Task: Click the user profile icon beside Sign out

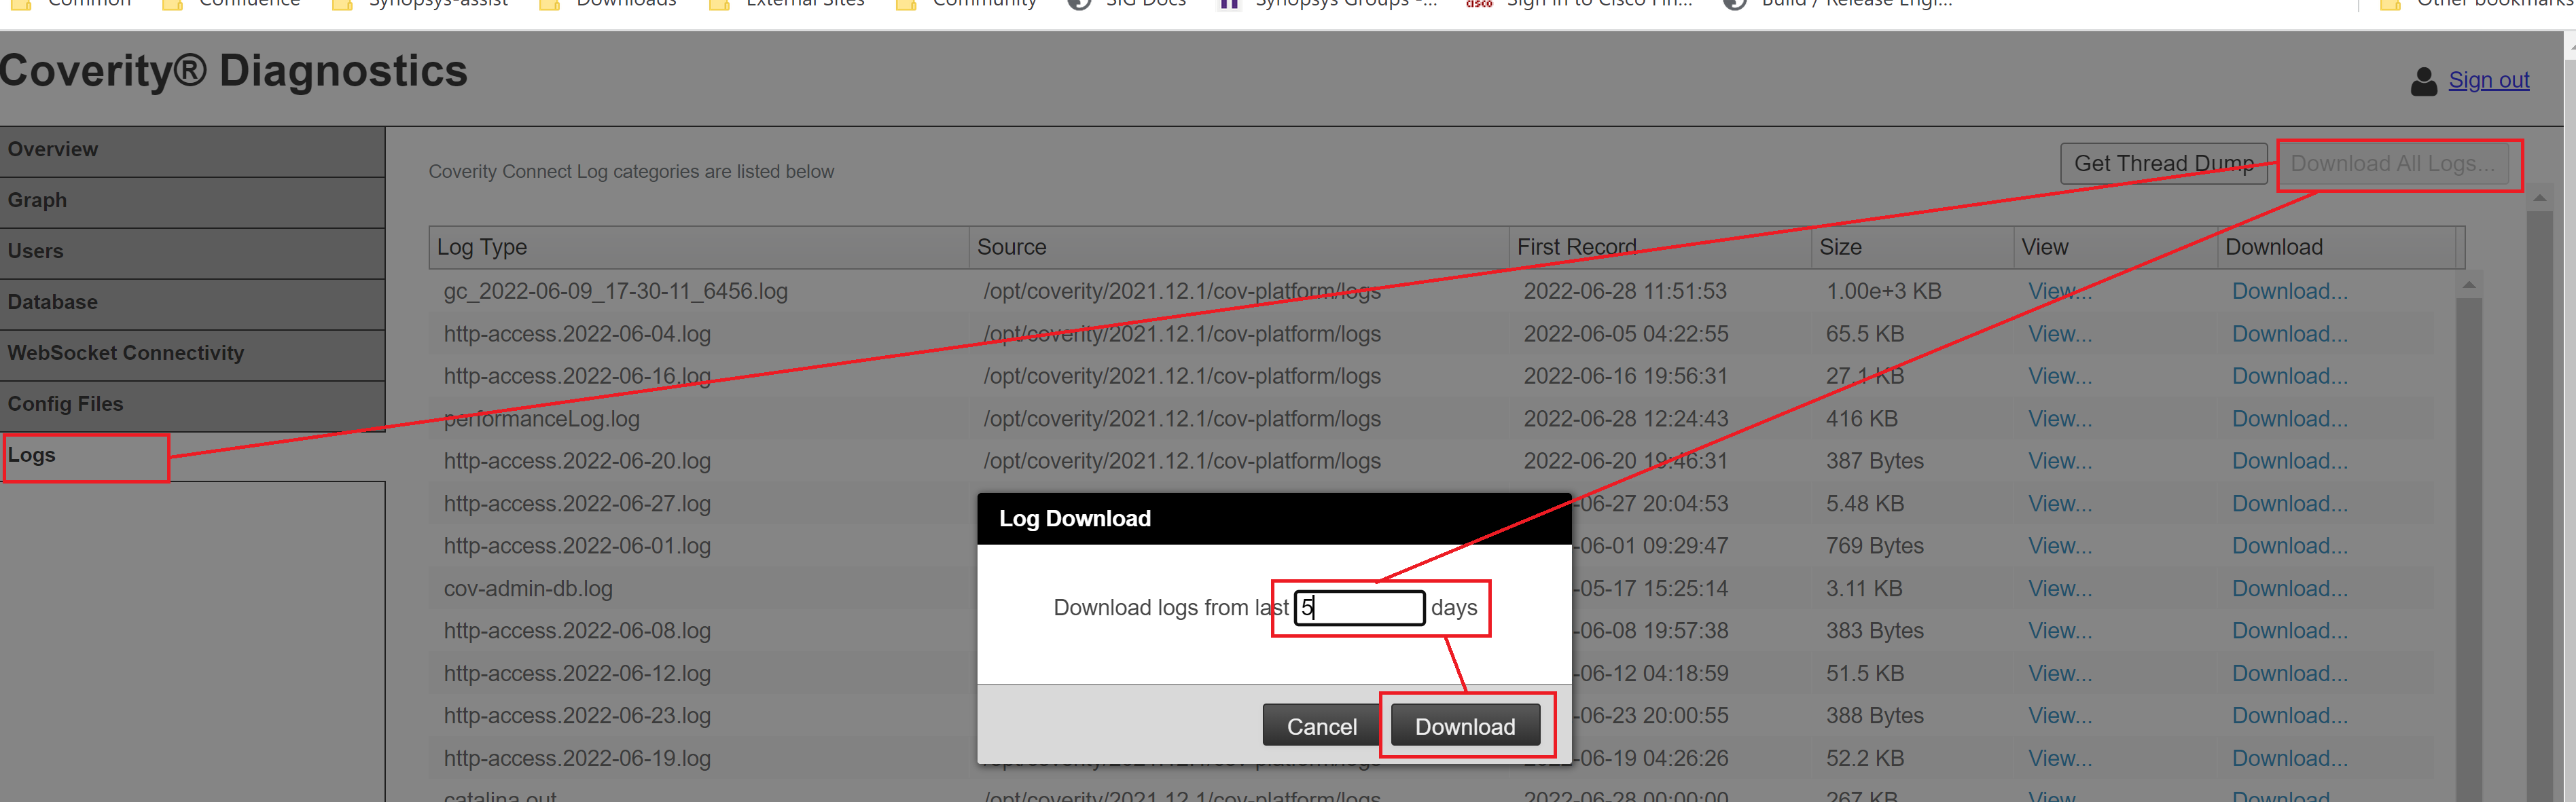Action: [x=2423, y=81]
